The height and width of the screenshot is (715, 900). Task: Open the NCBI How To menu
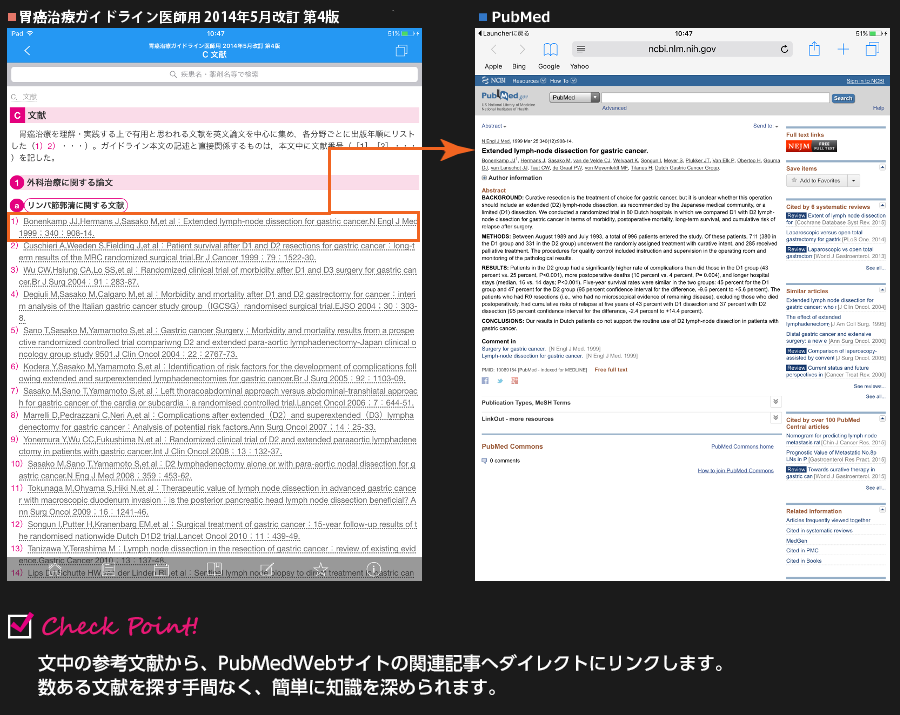click(x=563, y=81)
